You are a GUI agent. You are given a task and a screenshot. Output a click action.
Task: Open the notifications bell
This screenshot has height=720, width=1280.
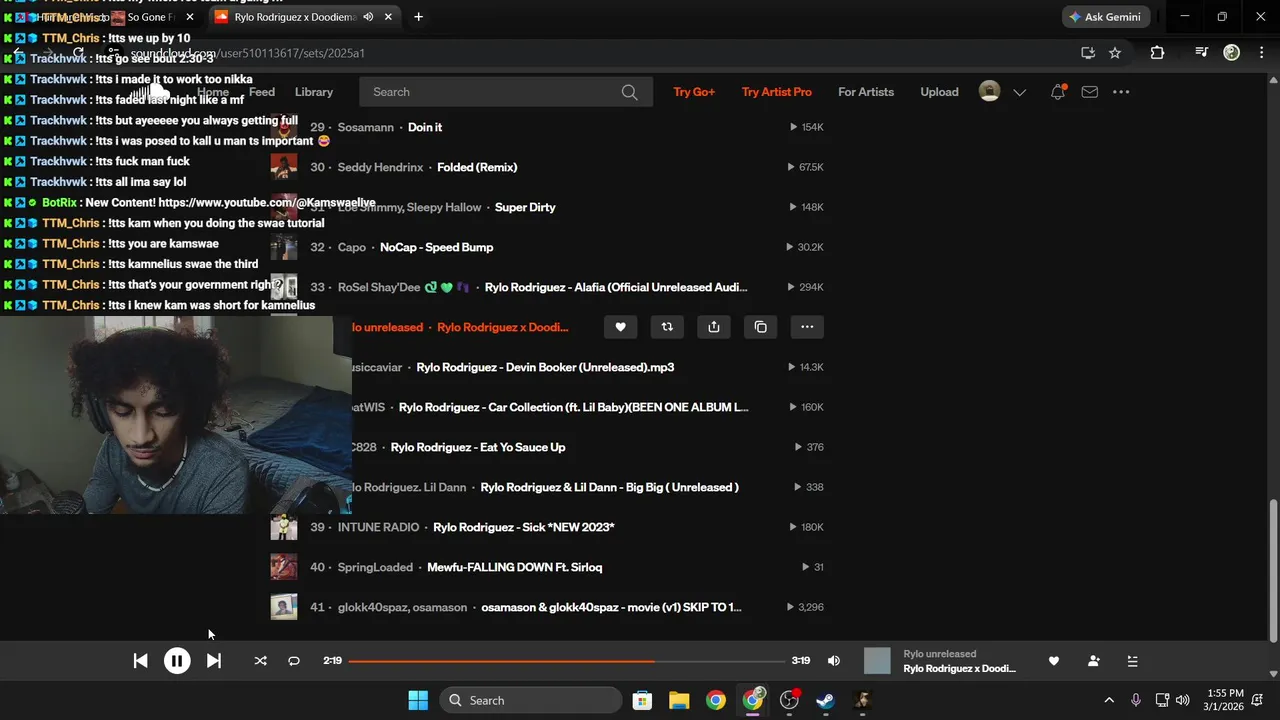(x=1058, y=92)
